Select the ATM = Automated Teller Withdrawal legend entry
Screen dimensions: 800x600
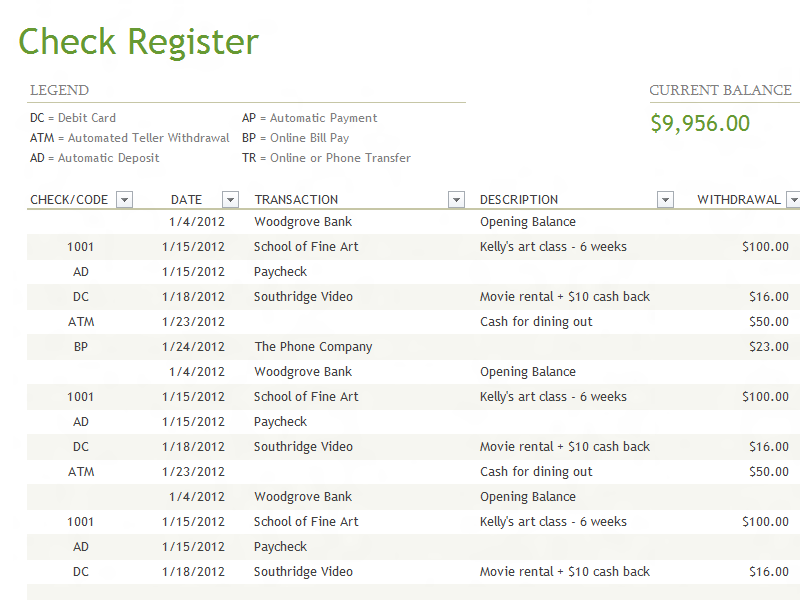(129, 138)
